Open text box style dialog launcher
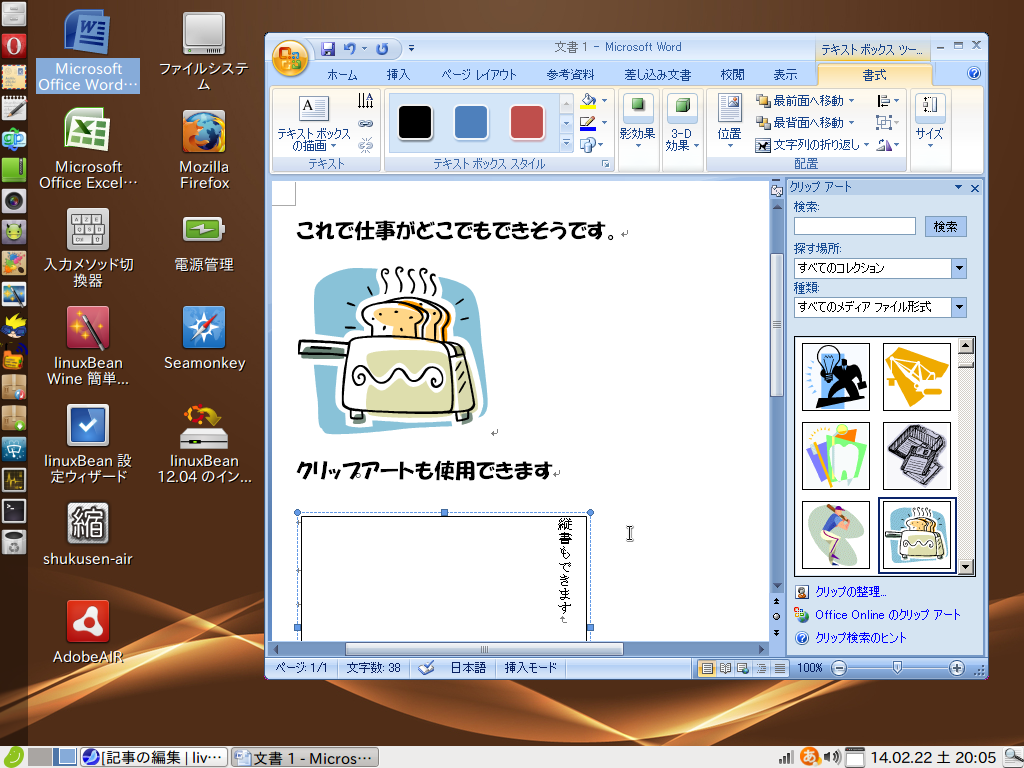The width and height of the screenshot is (1024, 768). click(605, 165)
